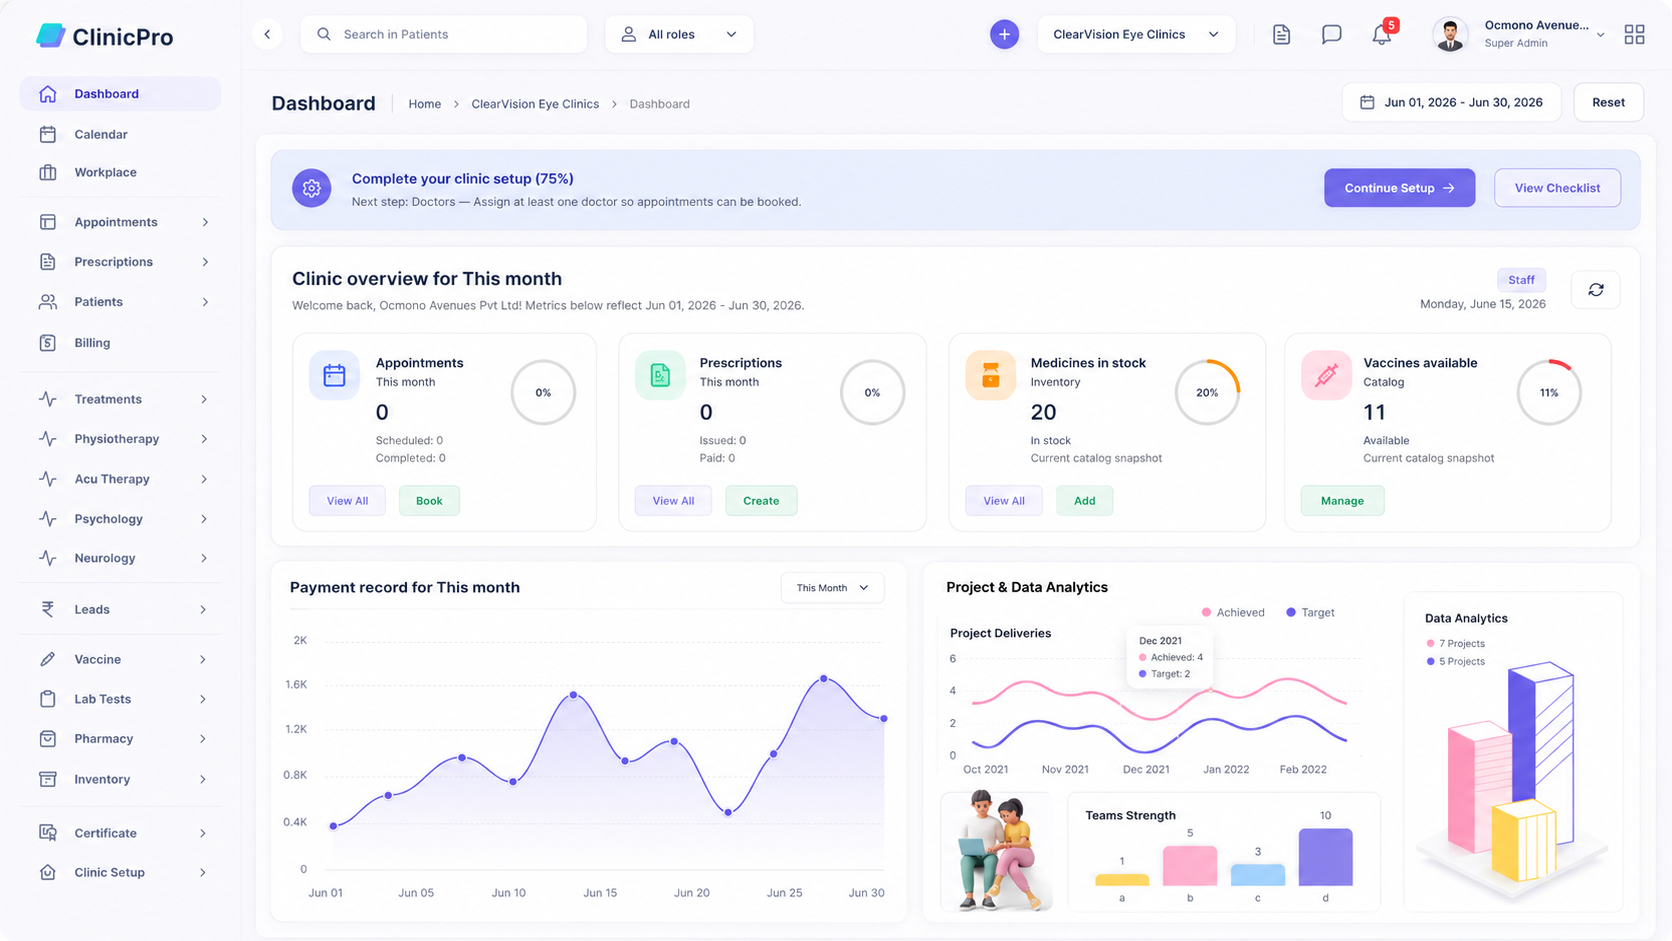The image size is (1672, 941).
Task: Click the Vaccine pen icon in sidebar
Action: [x=47, y=659]
